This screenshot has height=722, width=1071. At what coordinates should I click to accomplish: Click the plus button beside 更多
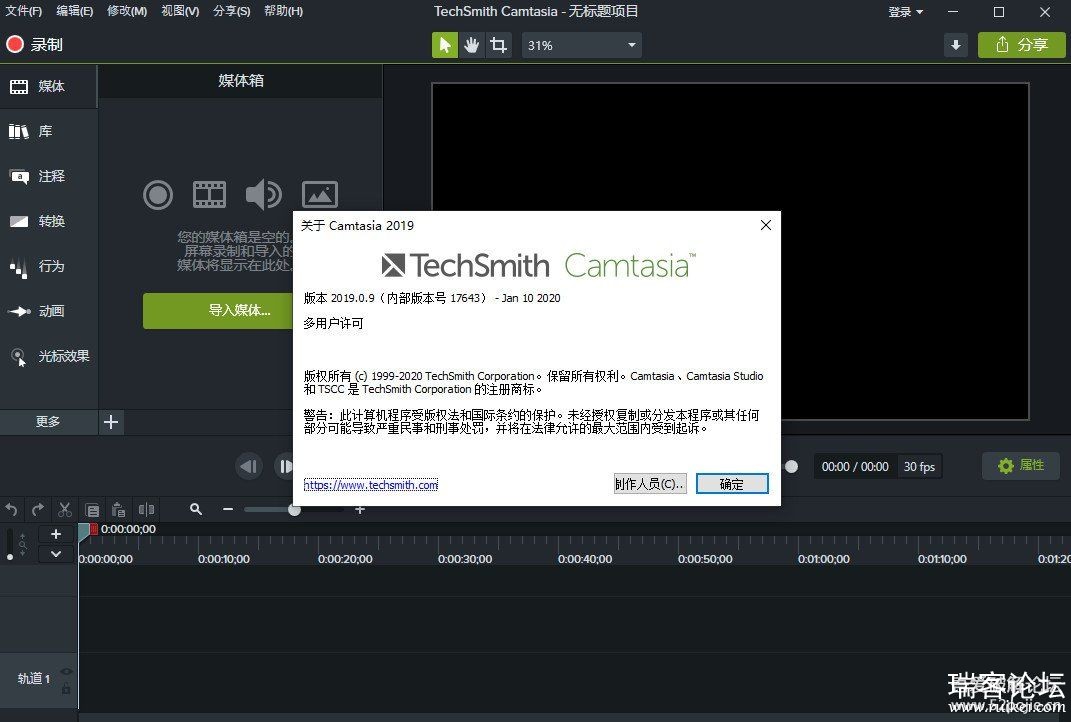click(x=111, y=422)
